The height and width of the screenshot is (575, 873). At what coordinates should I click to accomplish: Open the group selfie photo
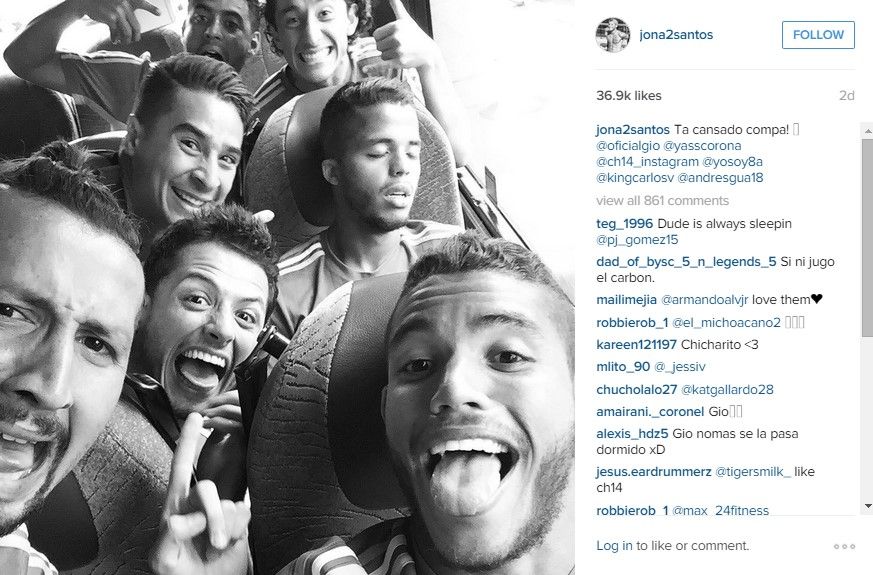coord(287,287)
